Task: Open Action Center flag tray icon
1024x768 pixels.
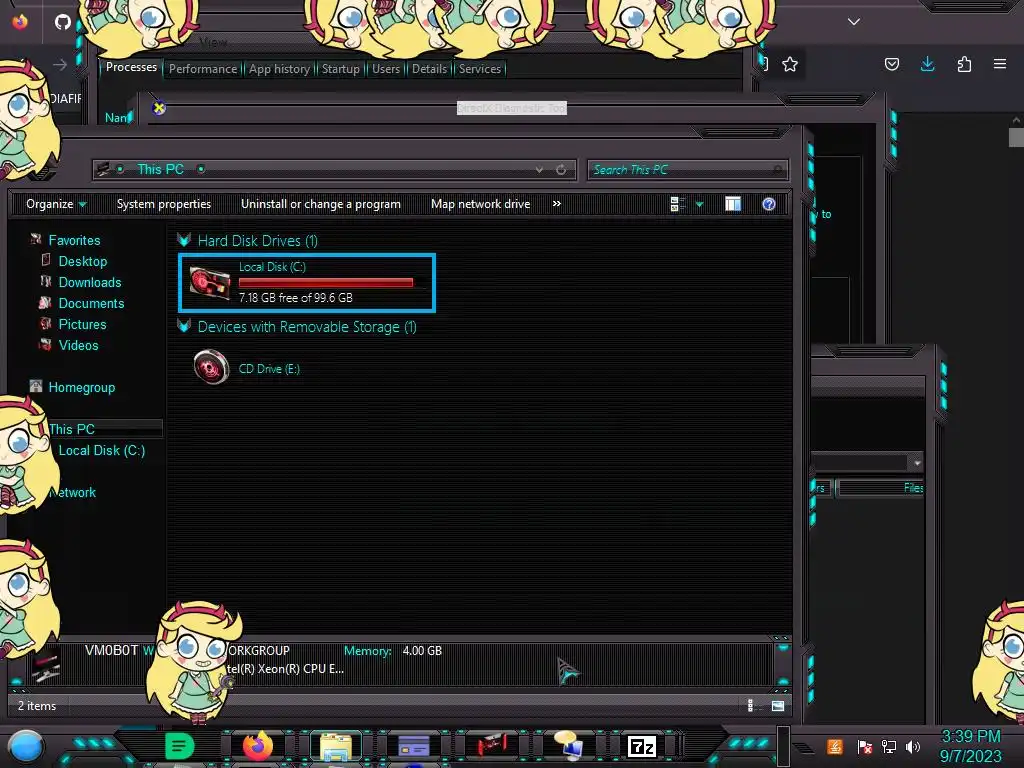Action: [x=865, y=746]
